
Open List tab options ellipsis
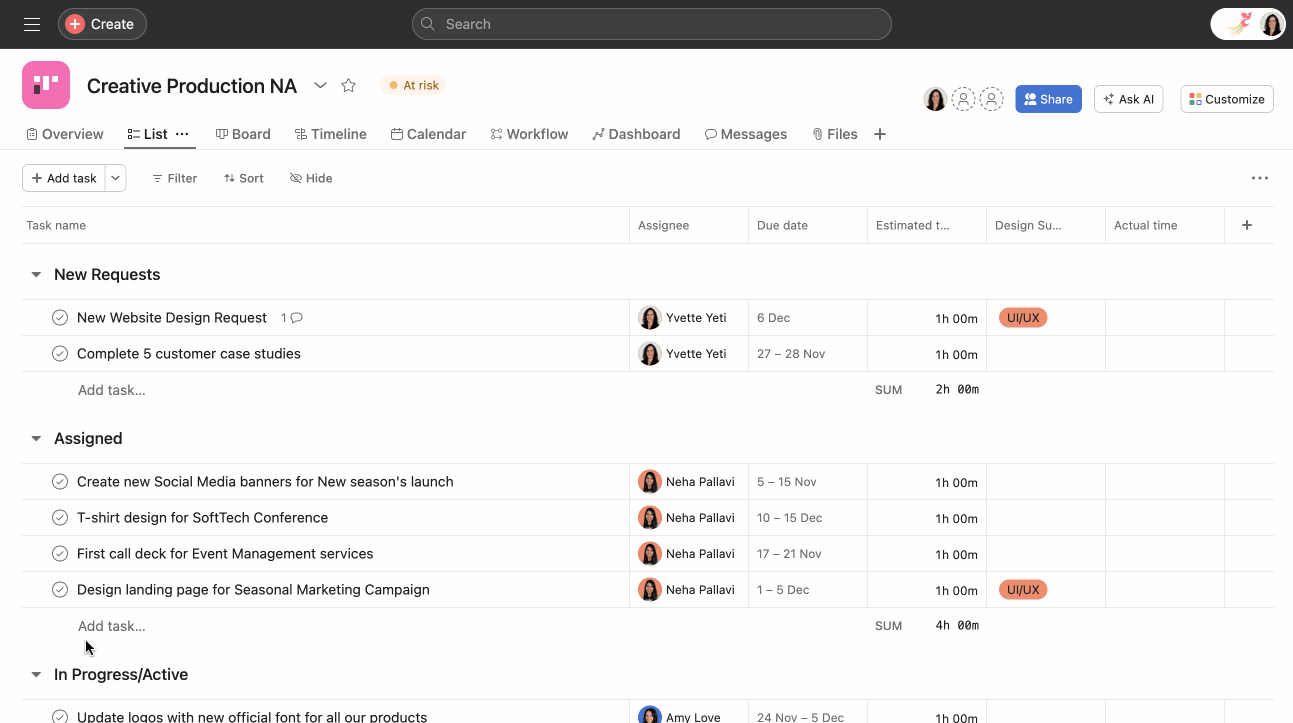point(182,134)
